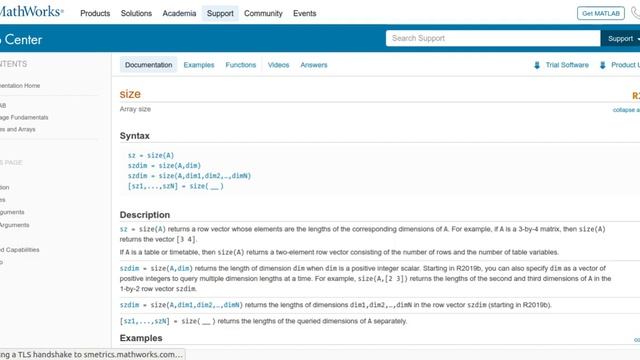Click szdim link in second description entry

click(129, 269)
